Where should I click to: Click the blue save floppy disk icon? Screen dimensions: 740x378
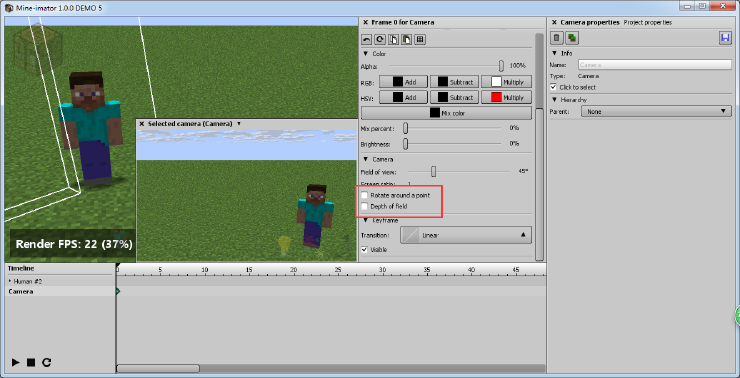pyautogui.click(x=725, y=38)
